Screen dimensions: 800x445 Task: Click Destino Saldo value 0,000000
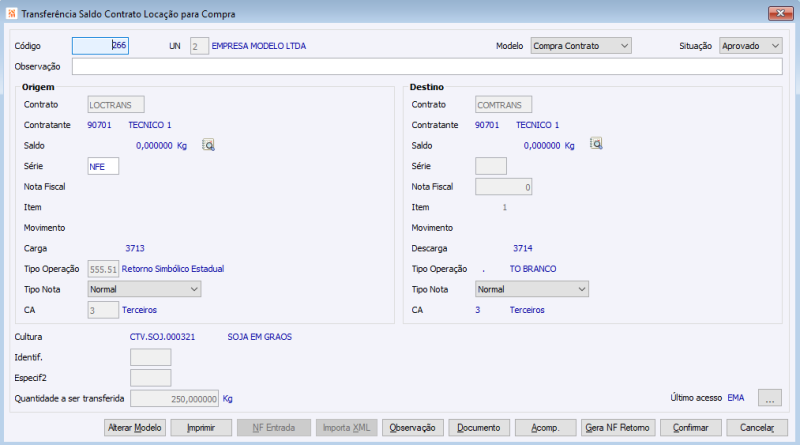tap(542, 146)
